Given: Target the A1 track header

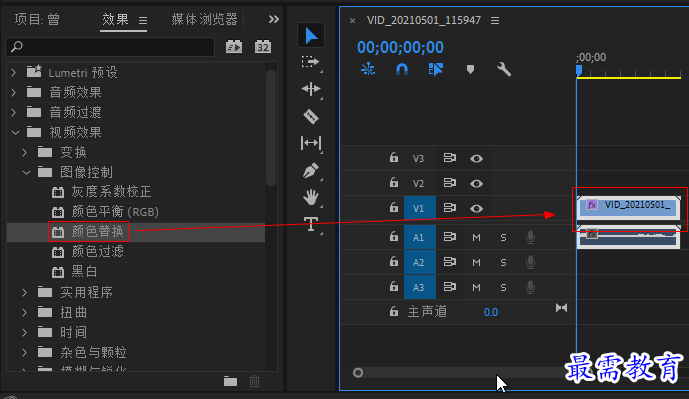Looking at the screenshot, I should pyautogui.click(x=420, y=237).
